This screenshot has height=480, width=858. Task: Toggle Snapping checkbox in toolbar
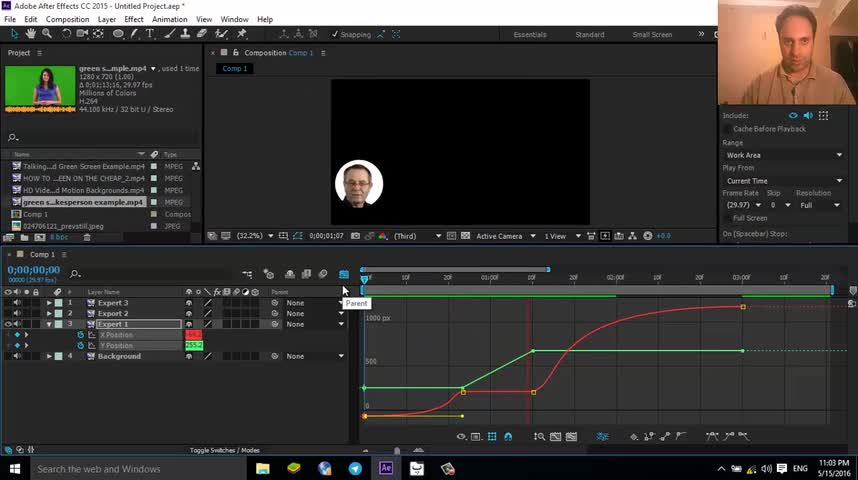(334, 34)
